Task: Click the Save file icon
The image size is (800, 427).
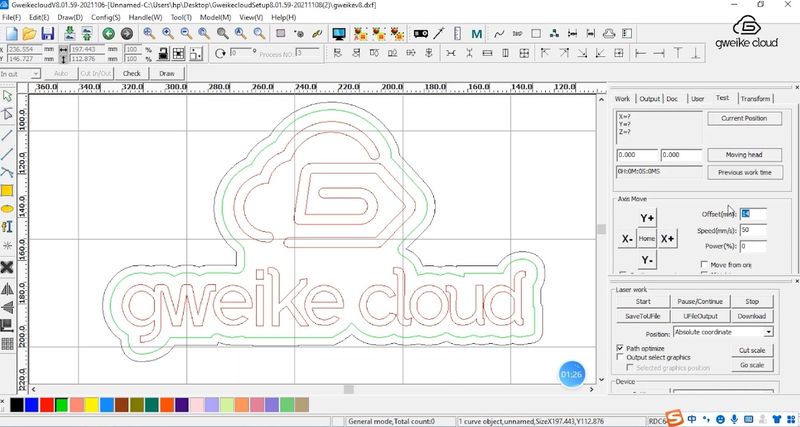Action: (47, 34)
